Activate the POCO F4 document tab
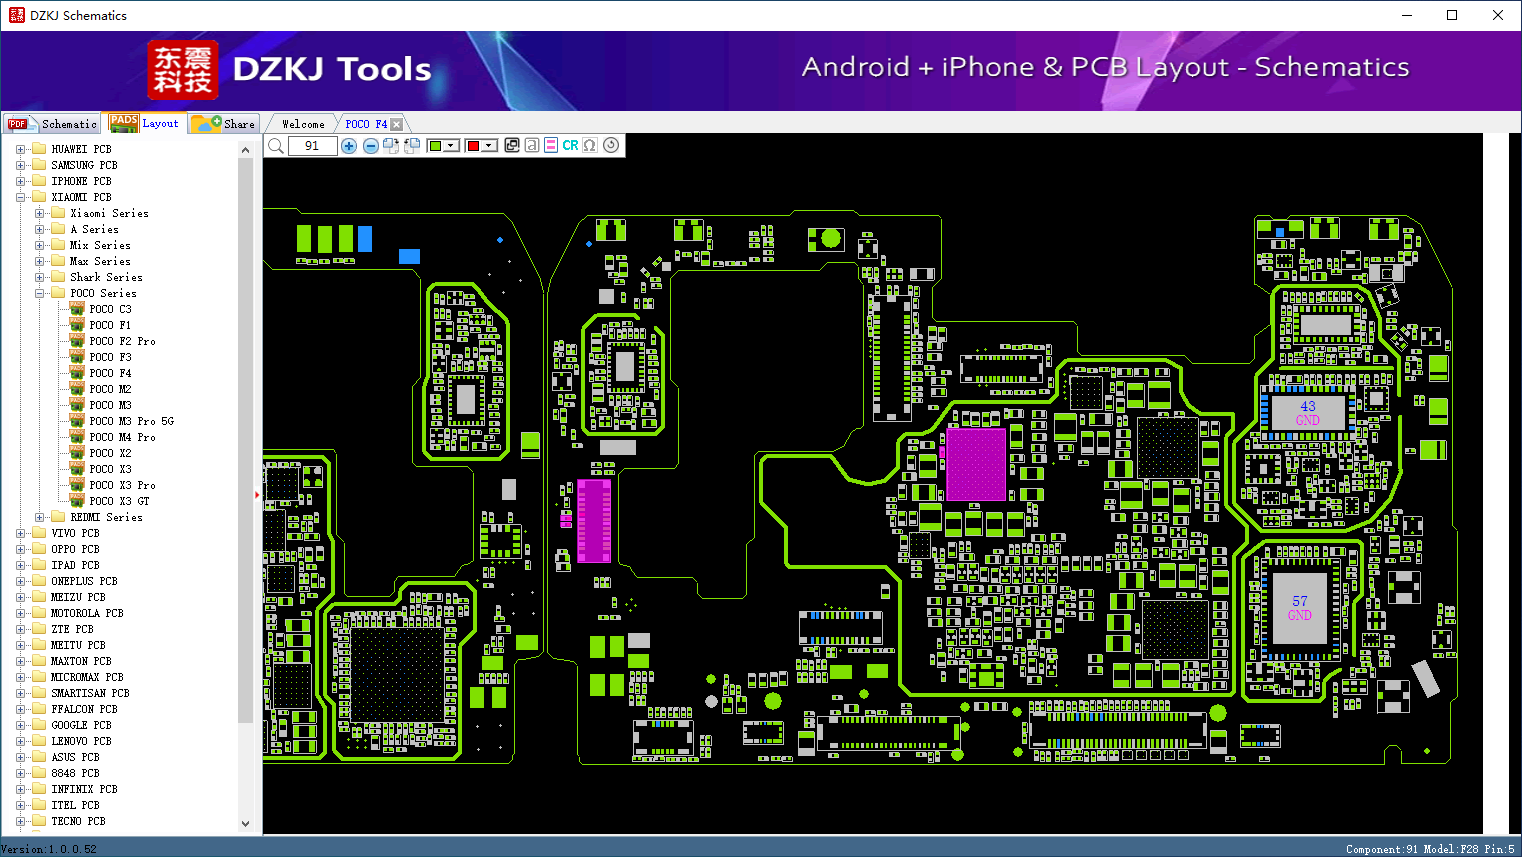The image size is (1522, 857). coord(366,124)
